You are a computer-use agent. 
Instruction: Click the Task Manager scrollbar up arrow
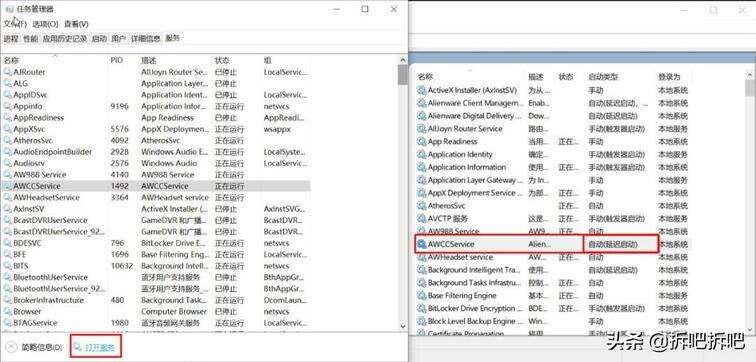click(x=403, y=60)
